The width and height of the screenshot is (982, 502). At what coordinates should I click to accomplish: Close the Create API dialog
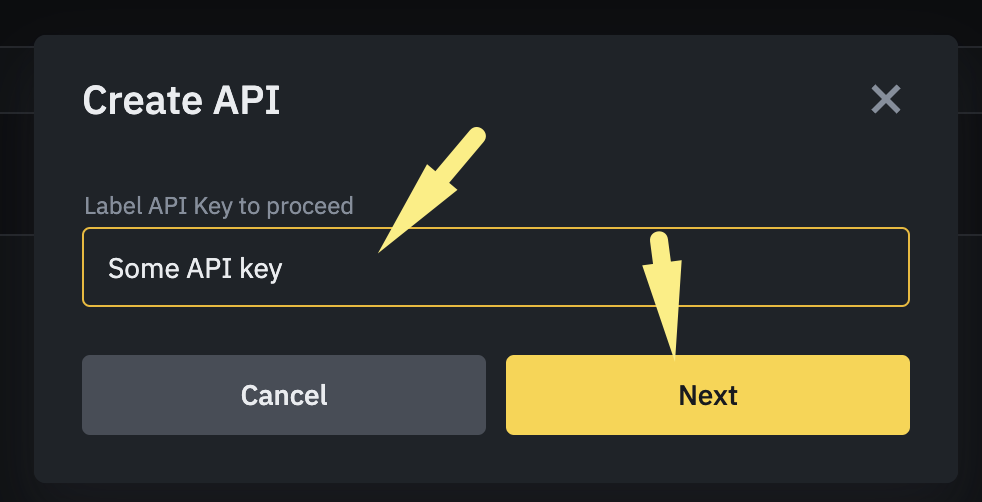(x=886, y=99)
